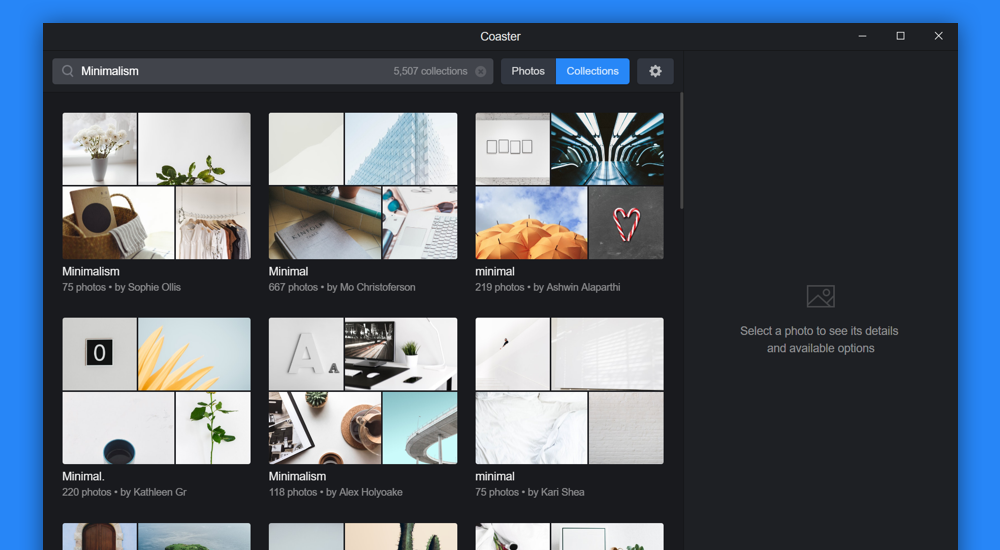Screen dimensions: 1000x550
Task: Open minimal collection by Kari Shea
Action: [570, 390]
